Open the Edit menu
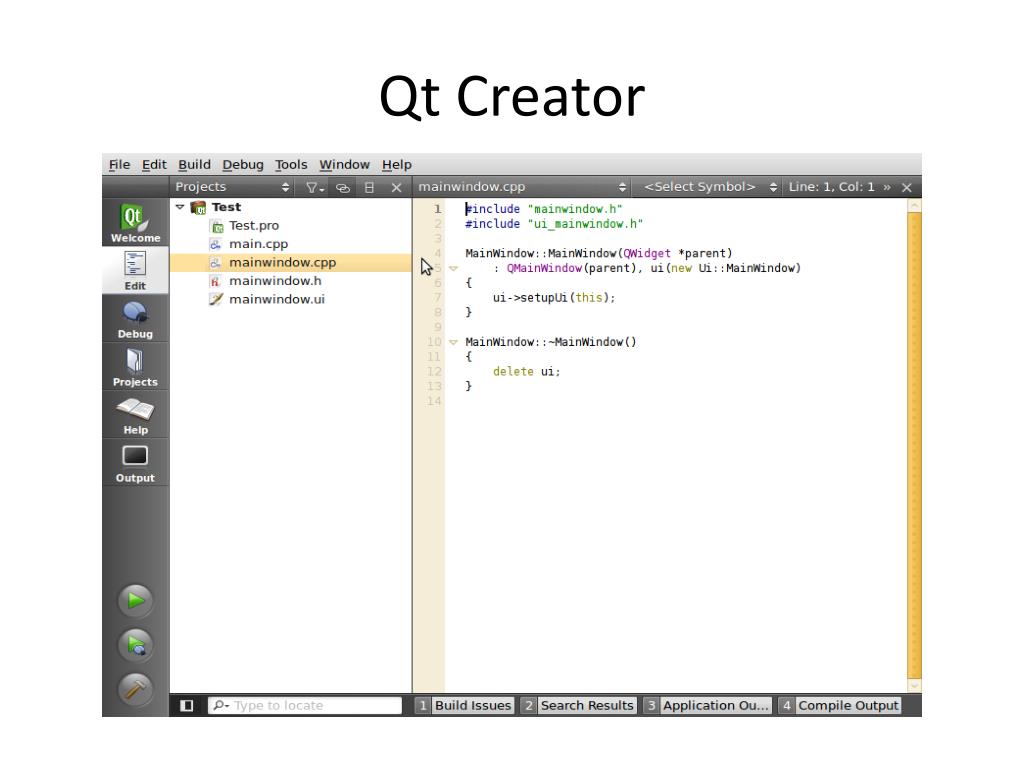Viewport: 1024px width, 768px height. [154, 165]
